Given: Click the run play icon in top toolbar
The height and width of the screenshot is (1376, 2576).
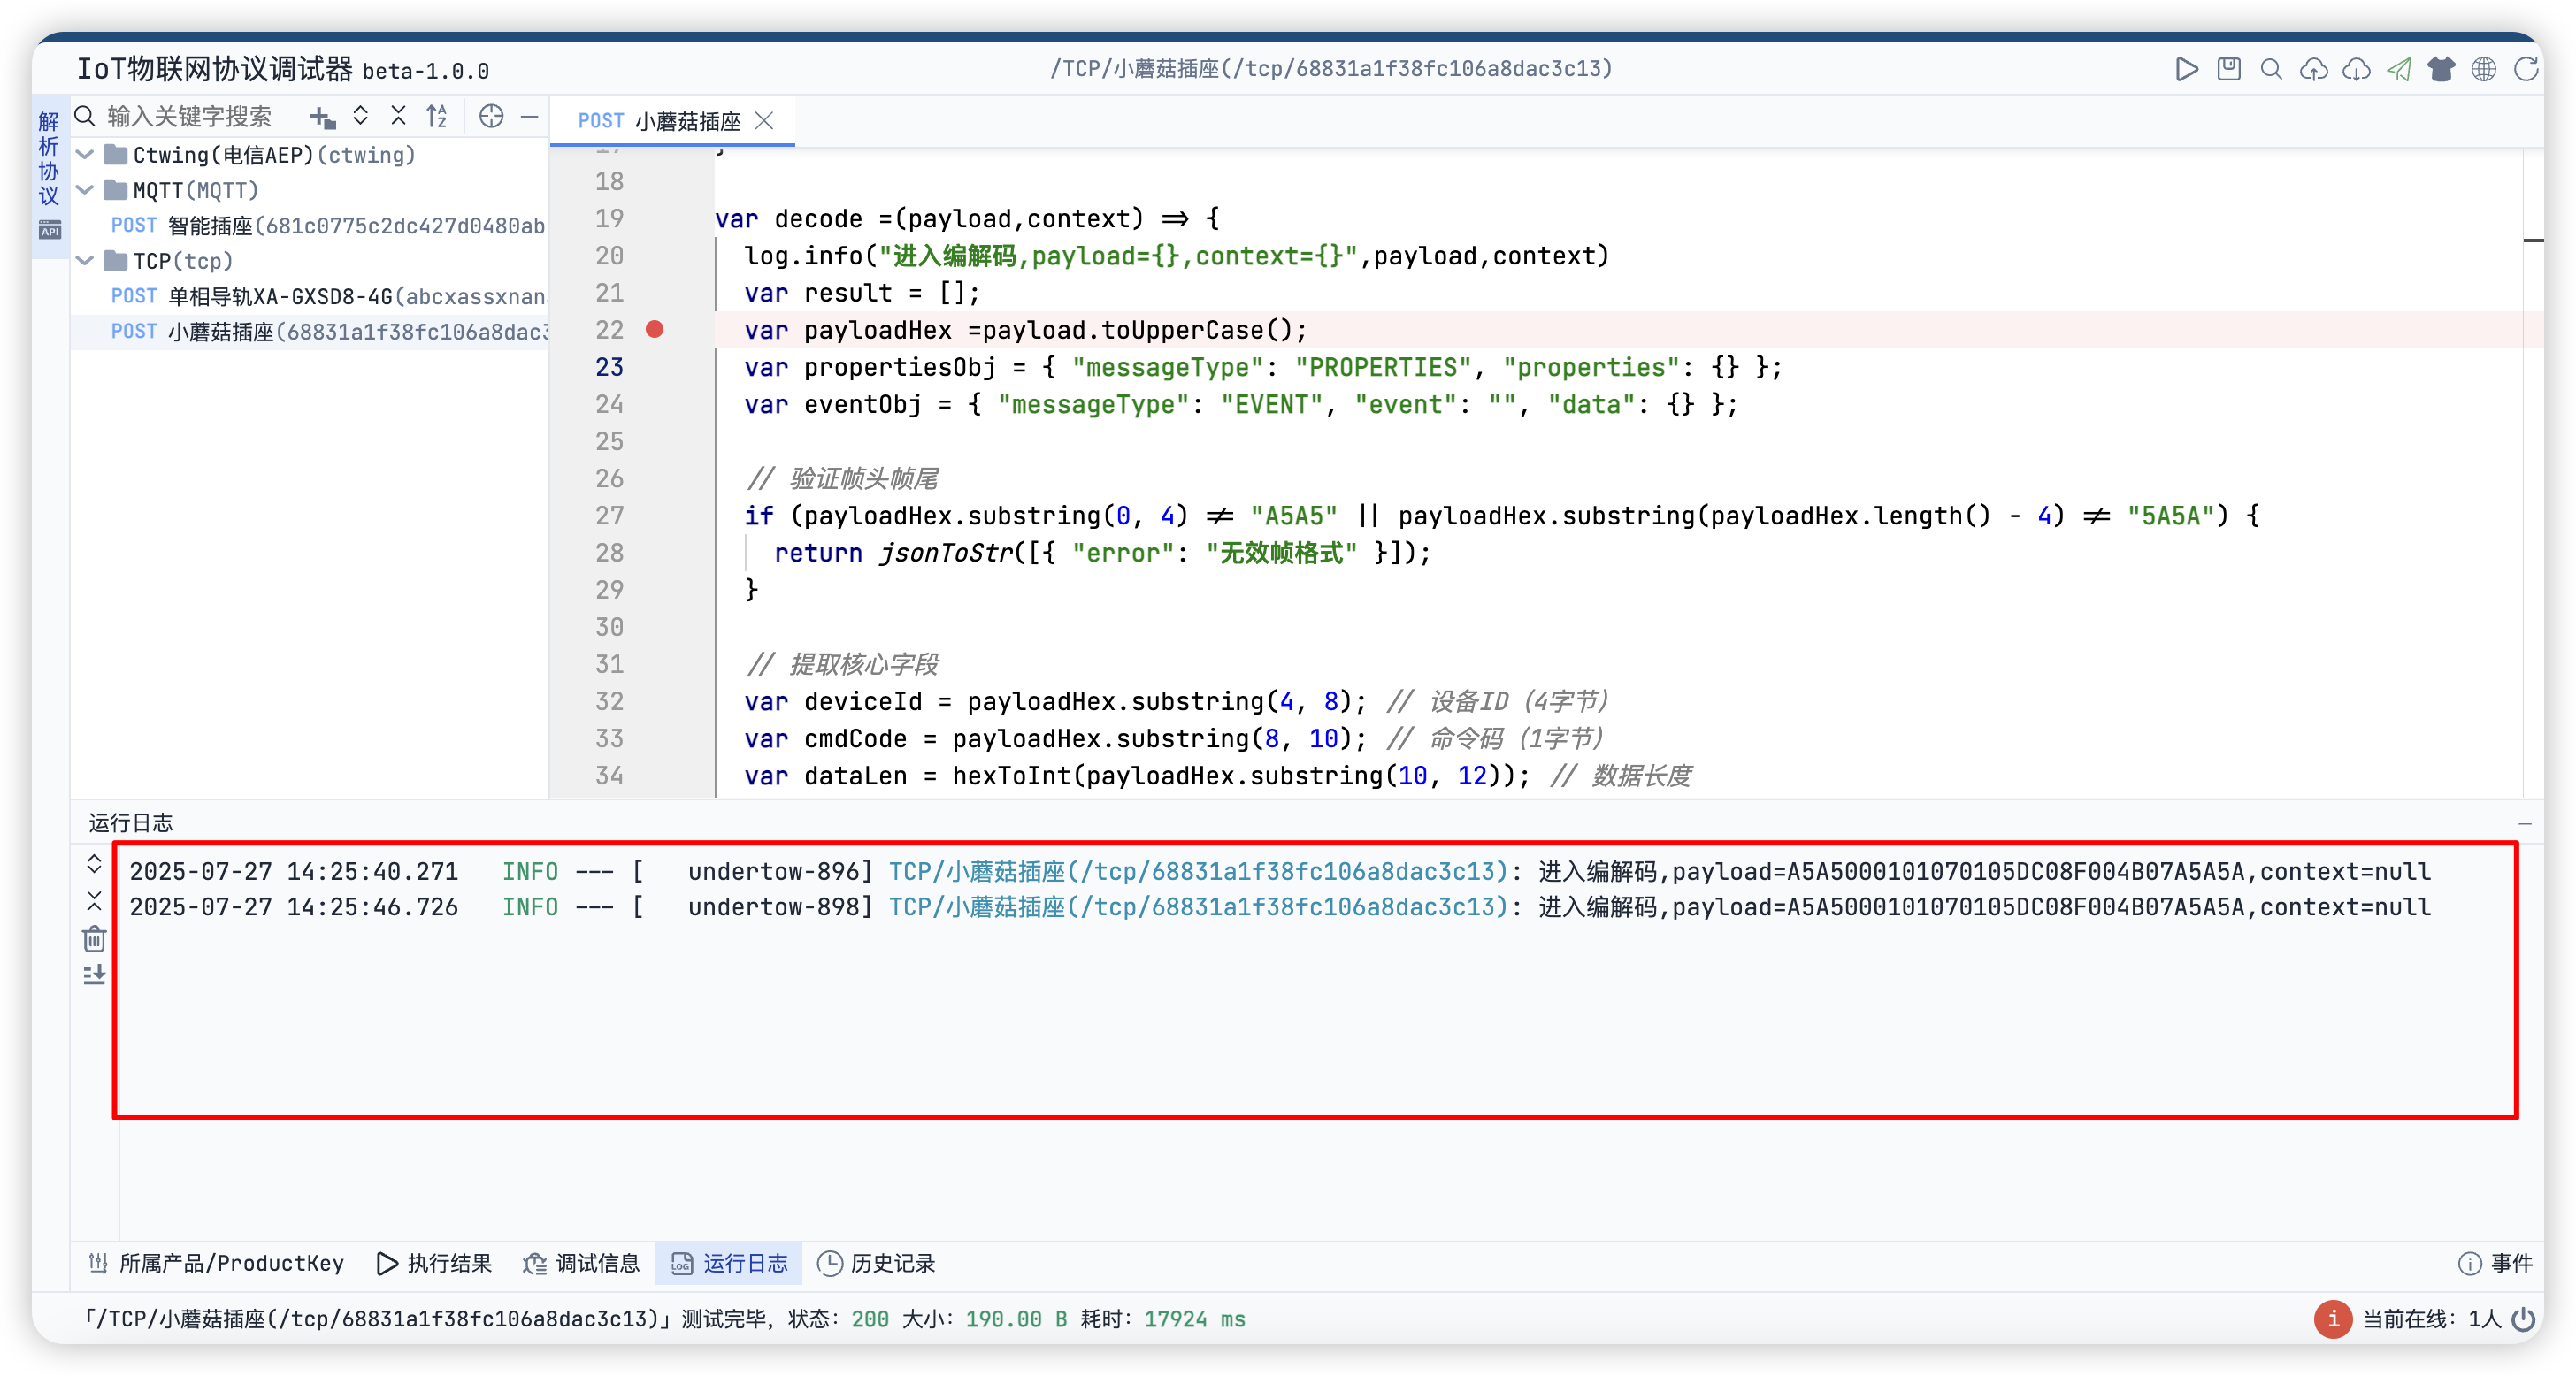Looking at the screenshot, I should (x=2186, y=69).
